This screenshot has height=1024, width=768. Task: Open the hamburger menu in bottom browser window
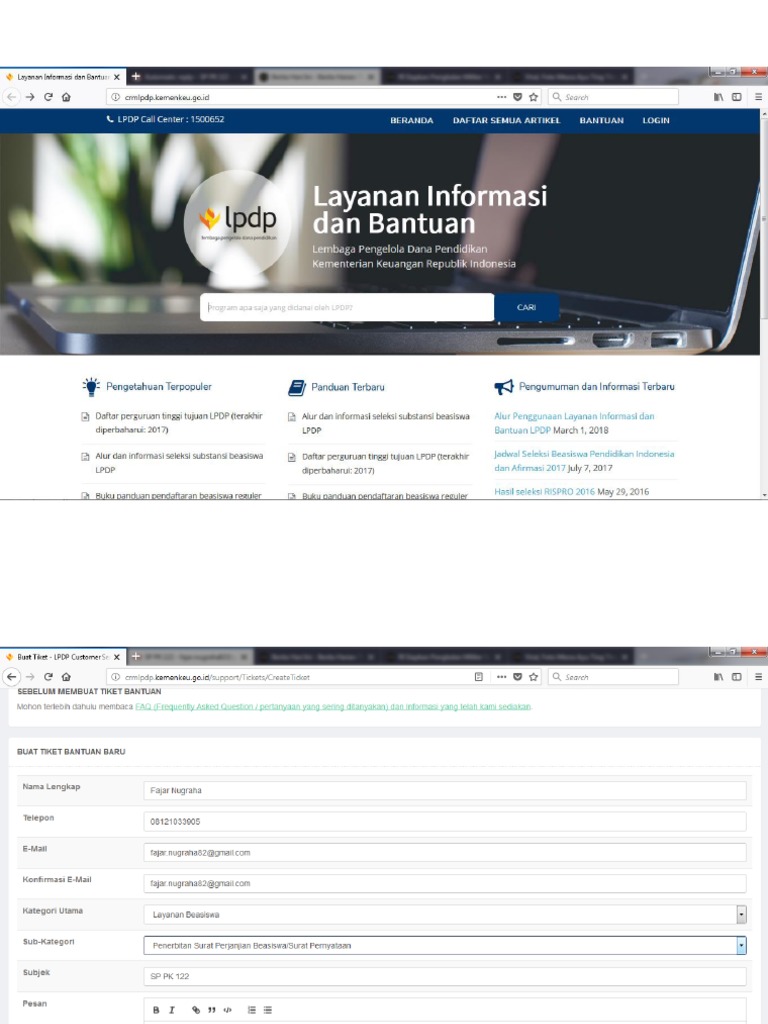(x=758, y=677)
